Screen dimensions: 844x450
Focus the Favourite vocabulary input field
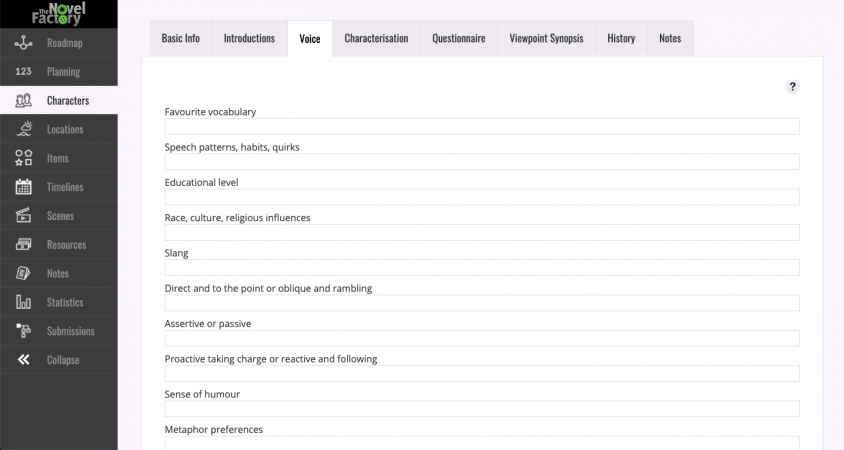(482, 126)
